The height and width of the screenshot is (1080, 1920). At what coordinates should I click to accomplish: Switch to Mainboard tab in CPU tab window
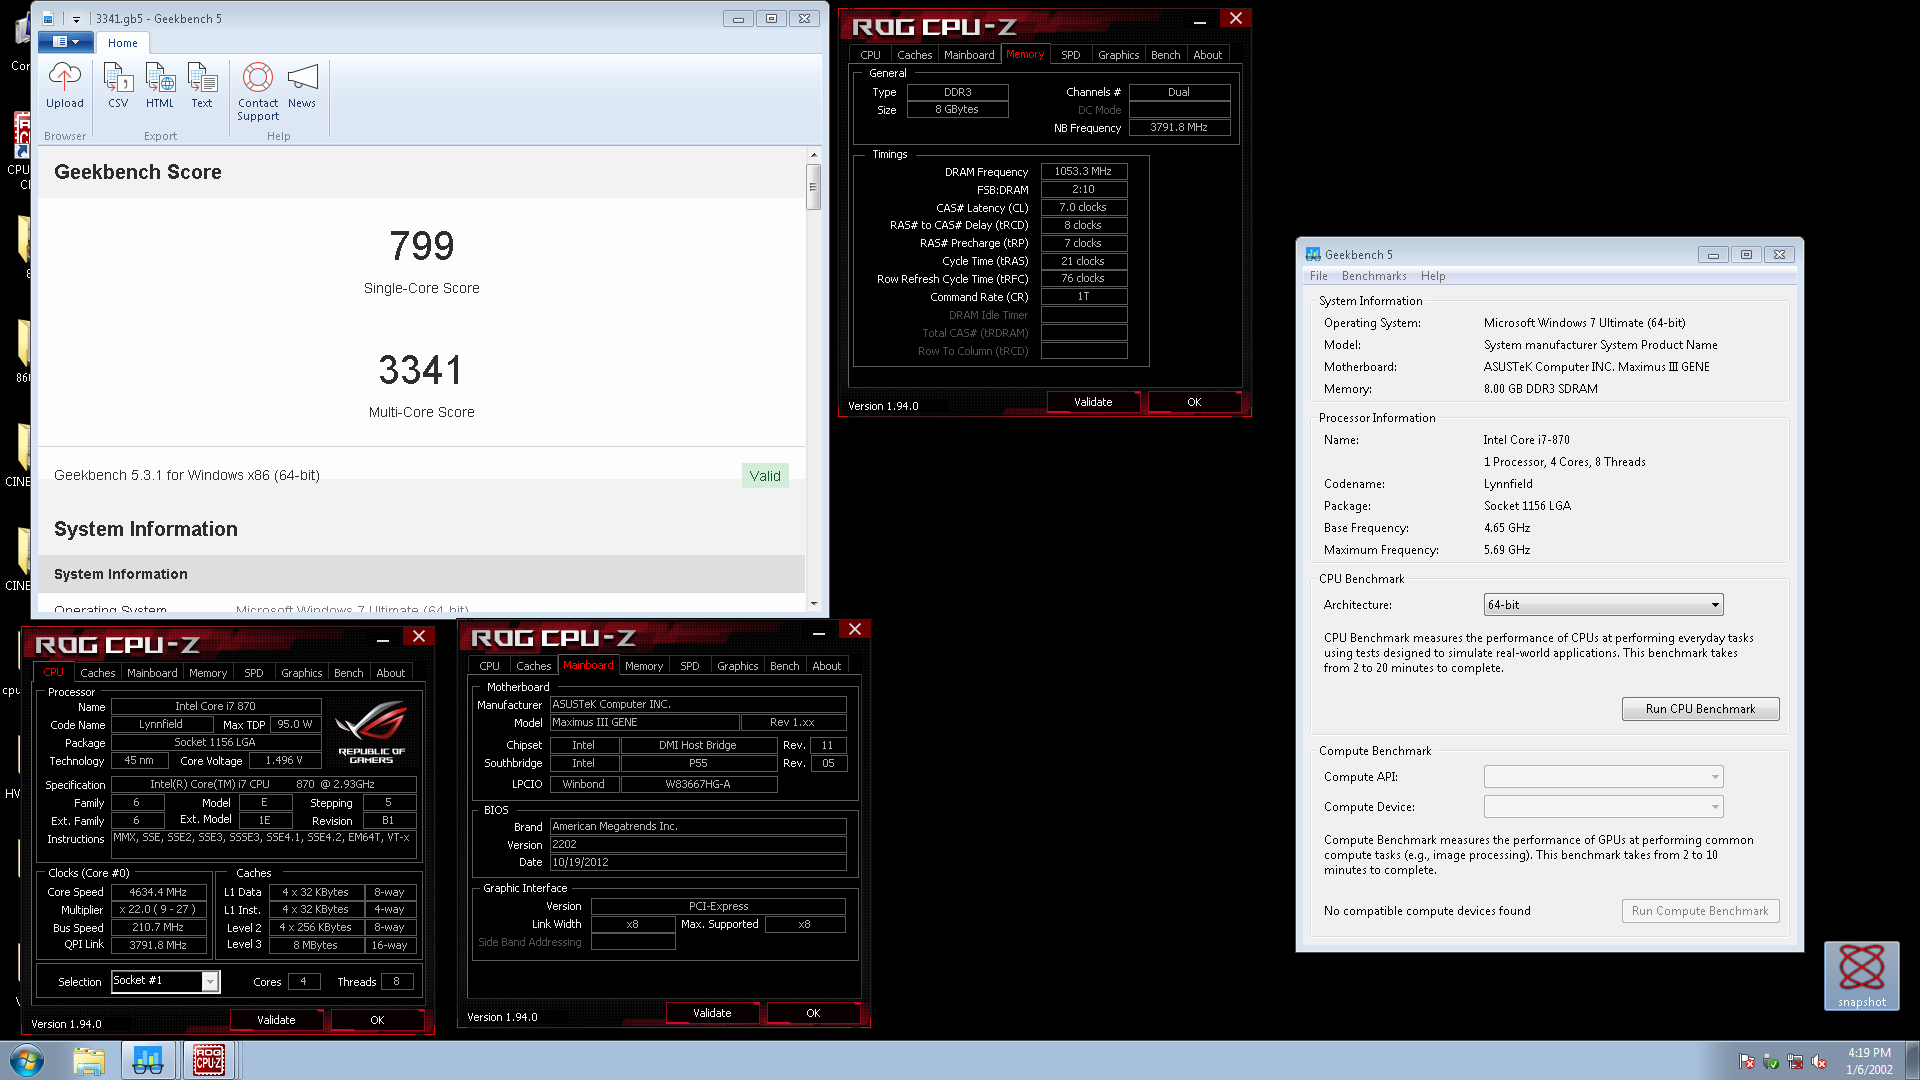tap(152, 673)
